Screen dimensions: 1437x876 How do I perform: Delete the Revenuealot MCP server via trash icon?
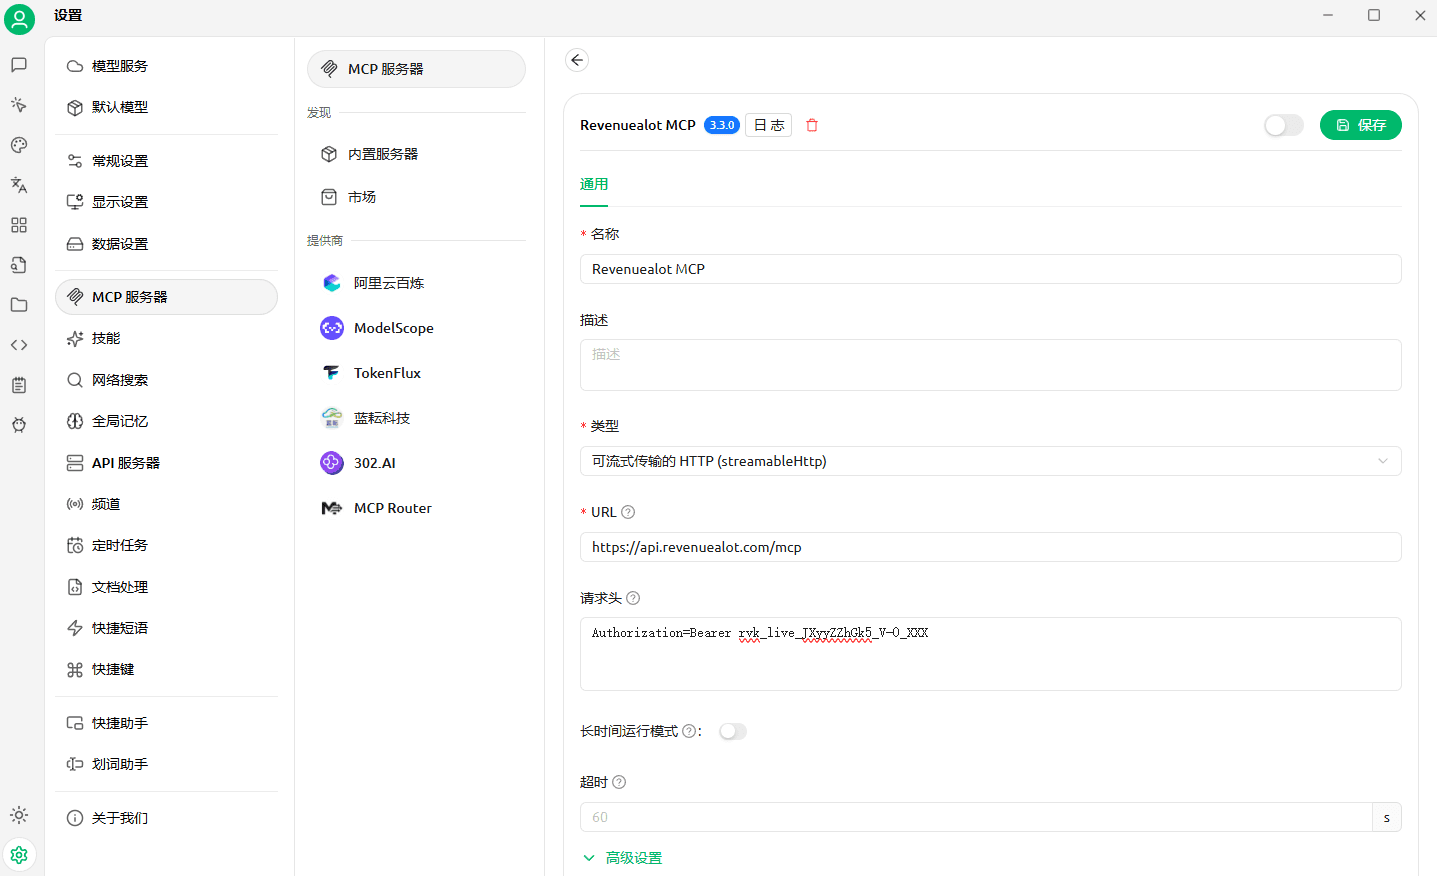[812, 125]
